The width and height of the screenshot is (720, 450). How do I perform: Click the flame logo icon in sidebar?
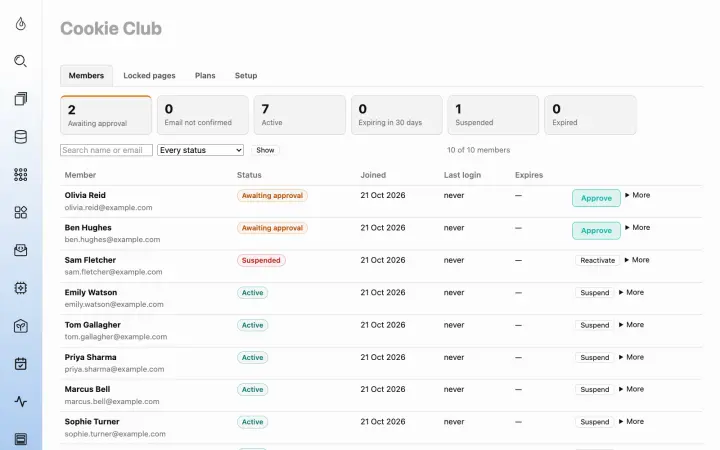point(21,23)
